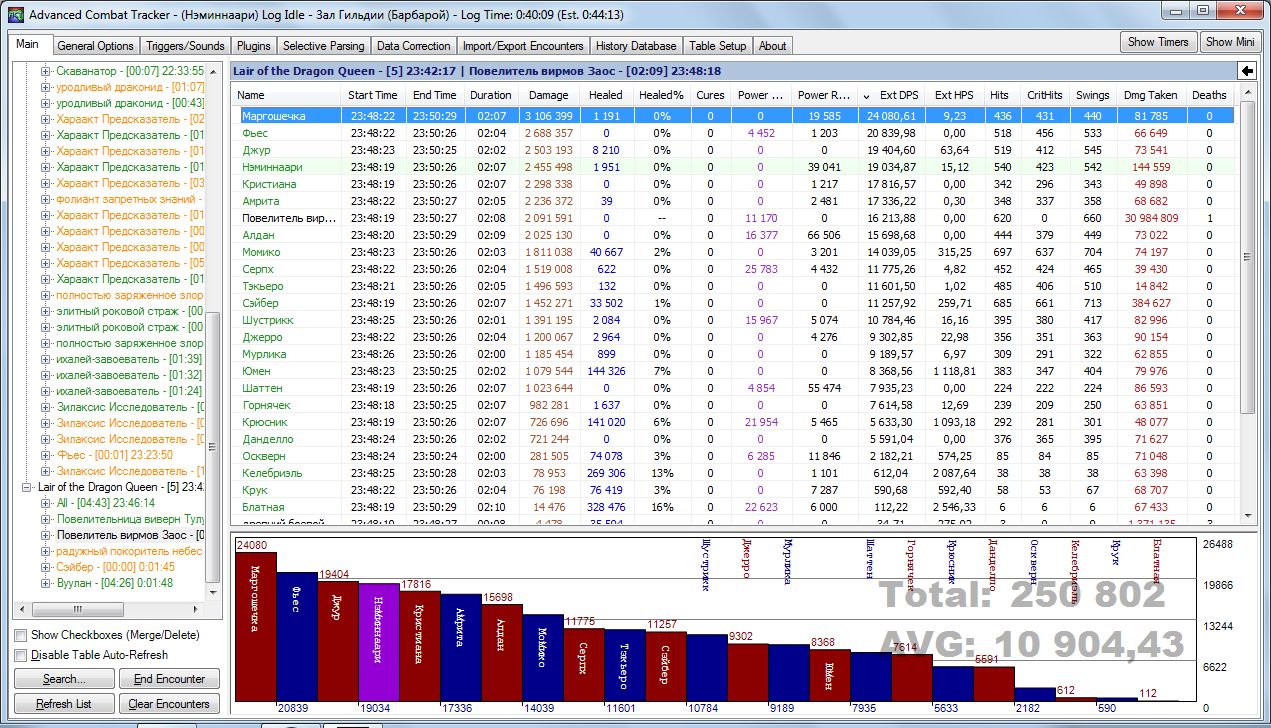1271x728 pixels.
Task: Collapse the Lair of the Dragon Queen zone
Action: pos(27,487)
